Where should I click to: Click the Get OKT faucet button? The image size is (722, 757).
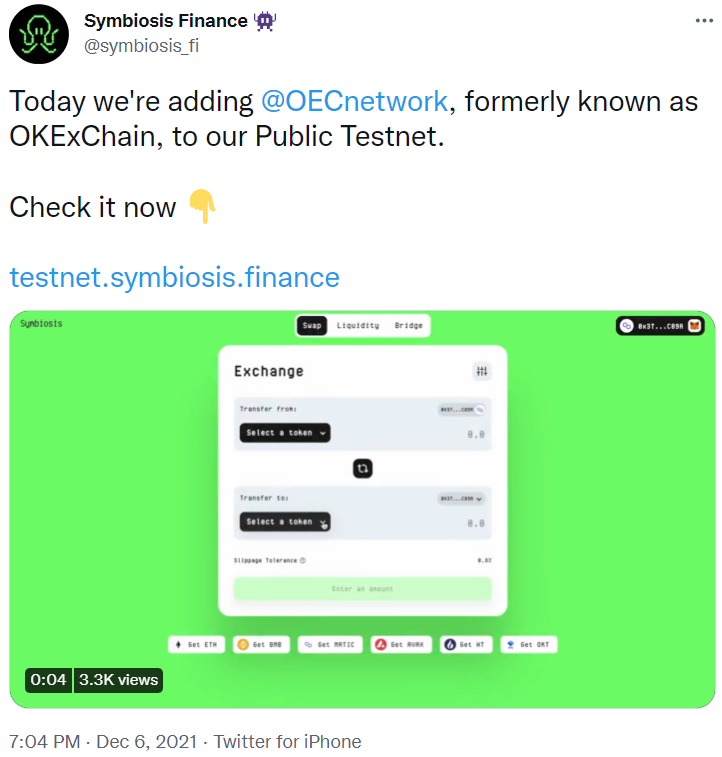coord(529,645)
